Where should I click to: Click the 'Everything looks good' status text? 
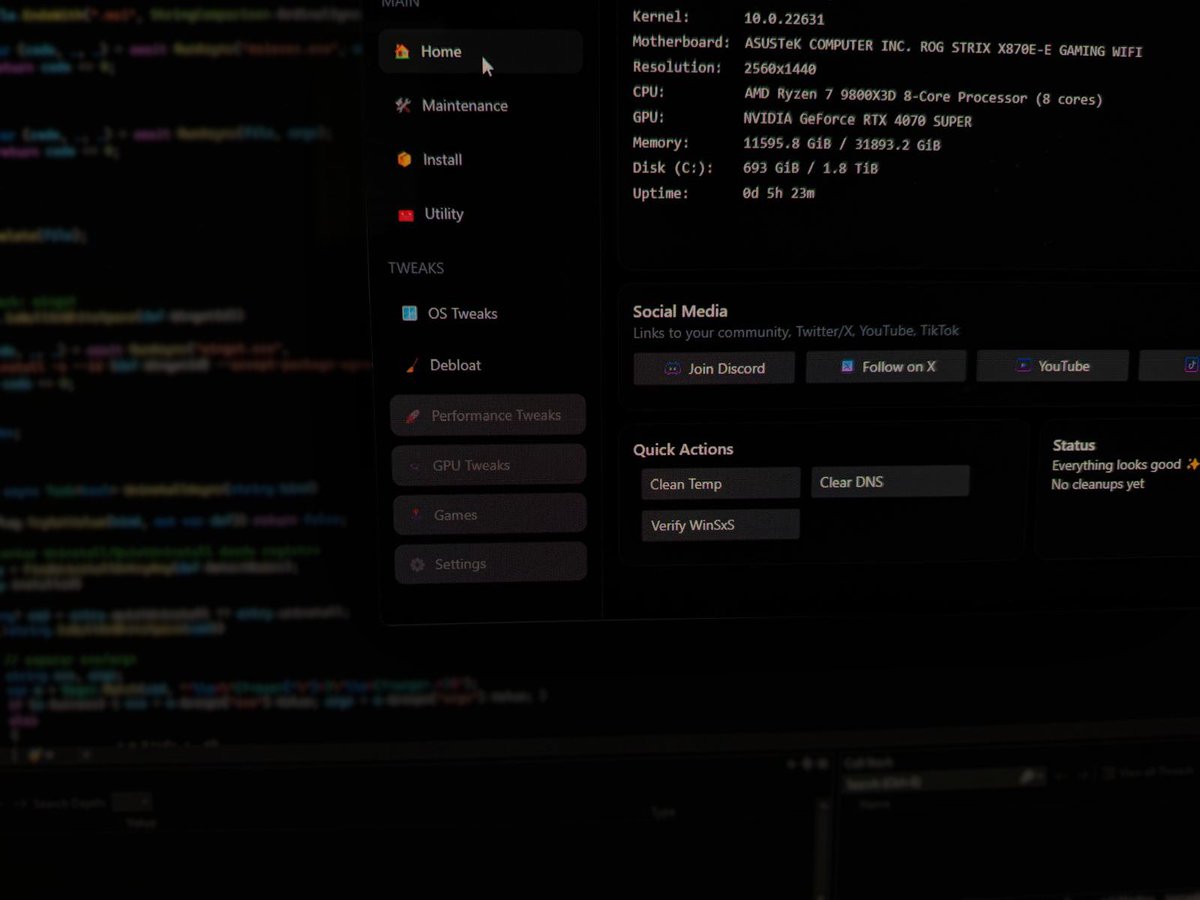1116,465
